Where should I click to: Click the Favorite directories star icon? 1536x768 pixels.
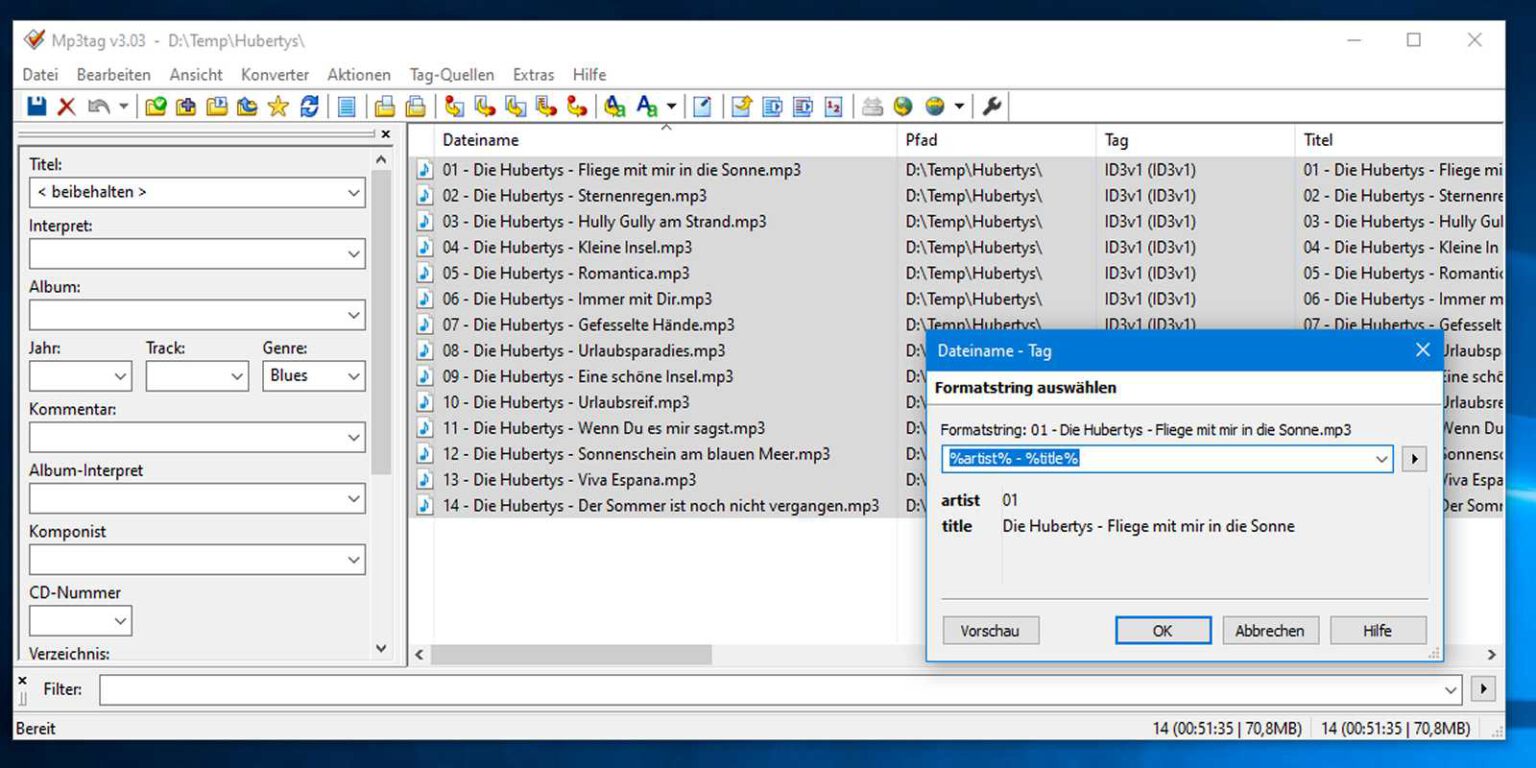tap(277, 105)
